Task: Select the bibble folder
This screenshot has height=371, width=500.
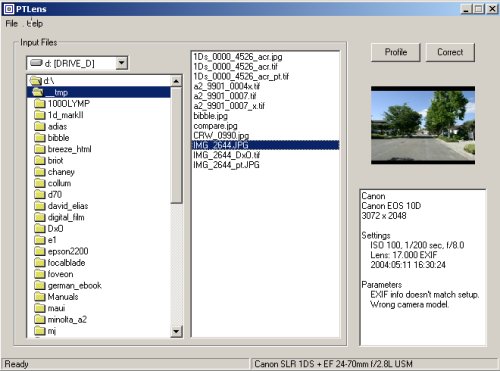Action: tap(52, 138)
